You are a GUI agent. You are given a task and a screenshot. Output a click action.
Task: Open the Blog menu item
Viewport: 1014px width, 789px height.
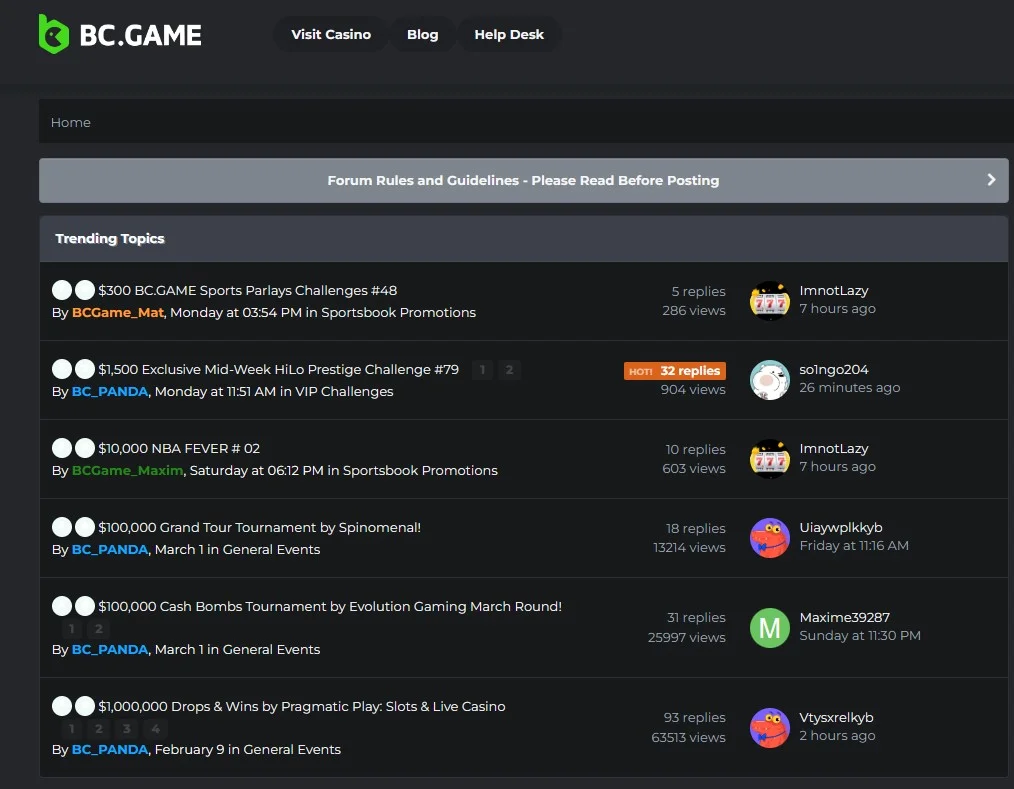(422, 34)
